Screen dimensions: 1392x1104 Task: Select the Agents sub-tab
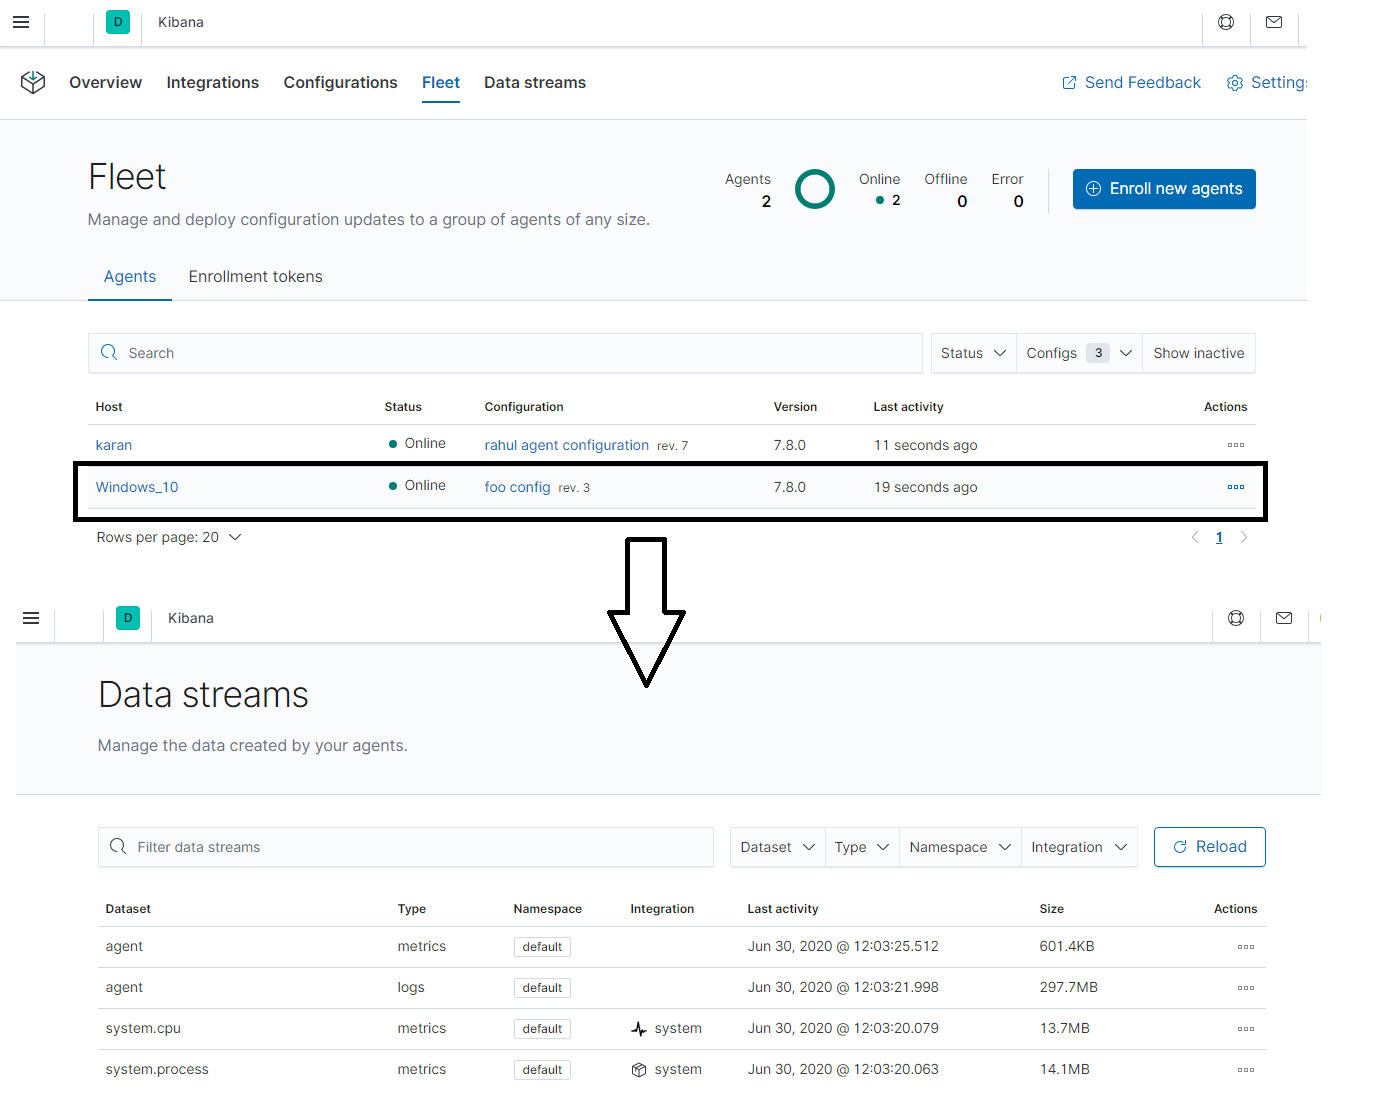[x=130, y=276]
